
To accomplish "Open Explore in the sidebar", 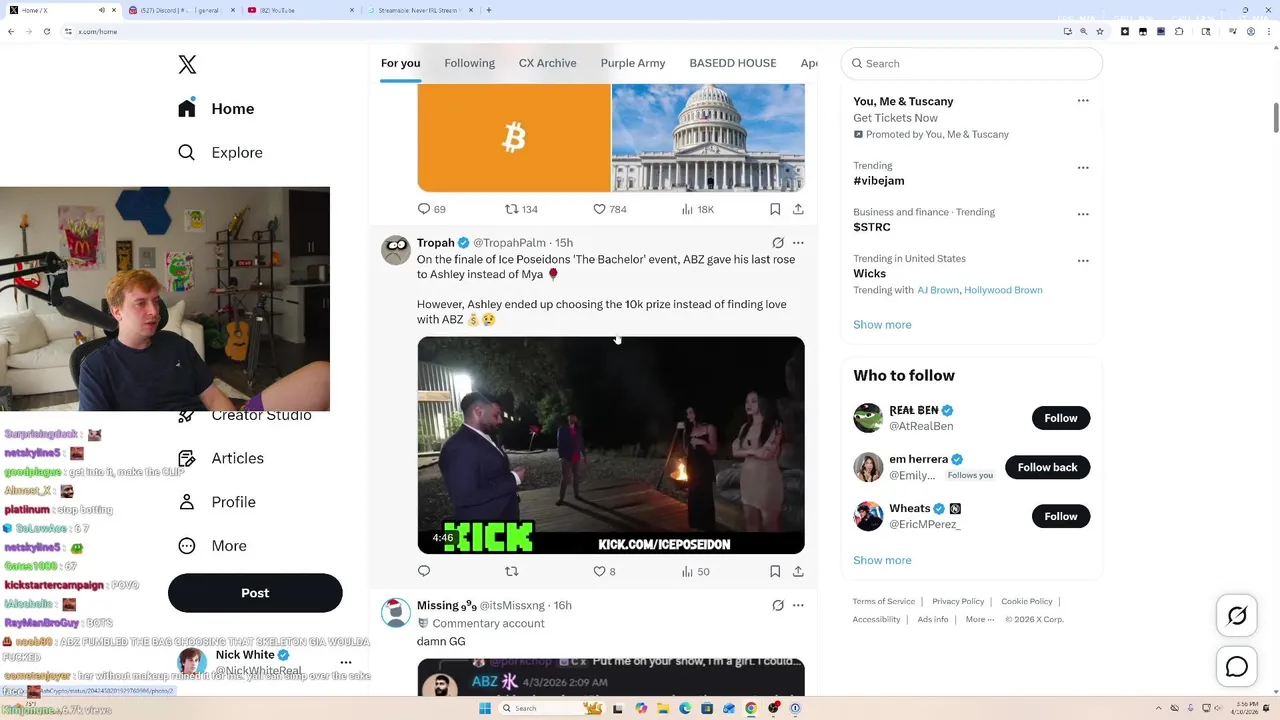I will click(220, 153).
